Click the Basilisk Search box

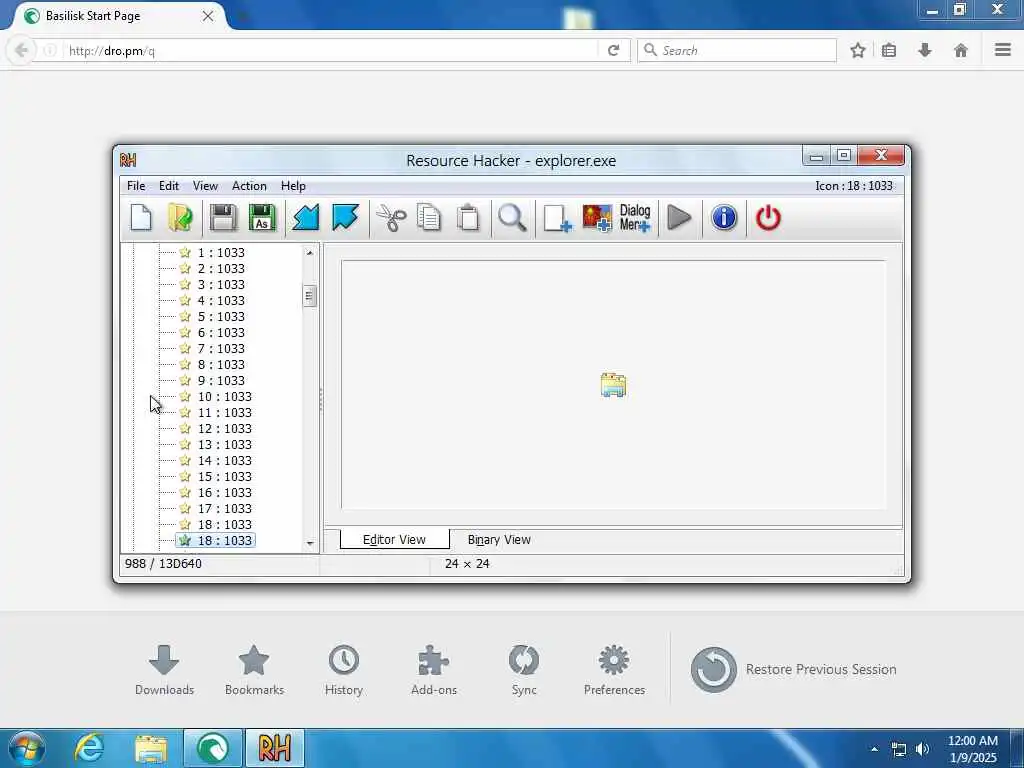pyautogui.click(x=737, y=50)
